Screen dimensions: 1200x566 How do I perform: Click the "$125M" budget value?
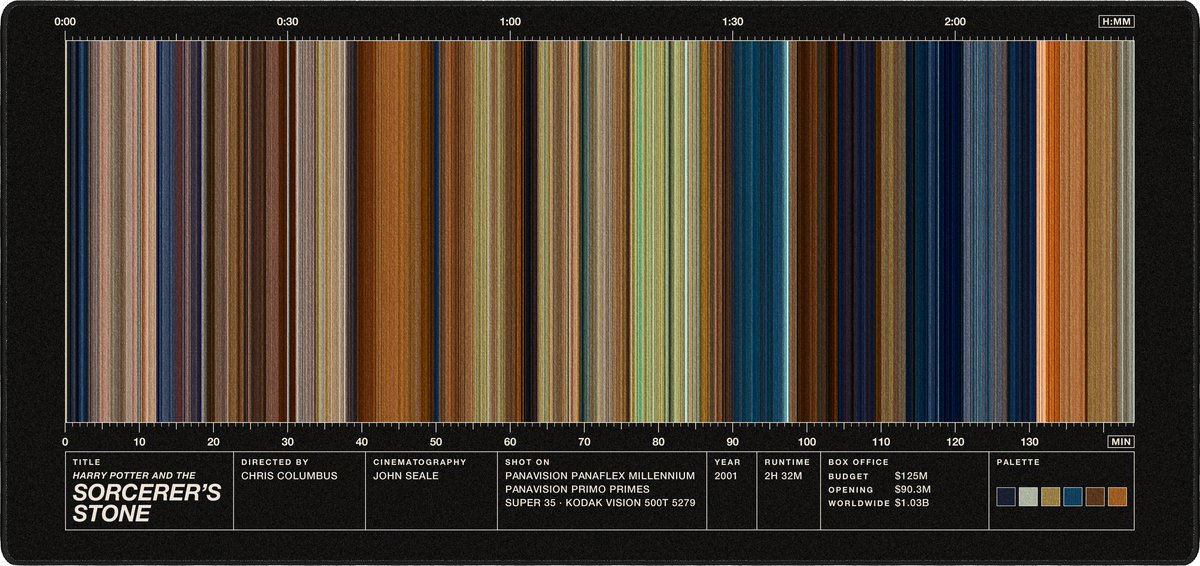(x=909, y=476)
